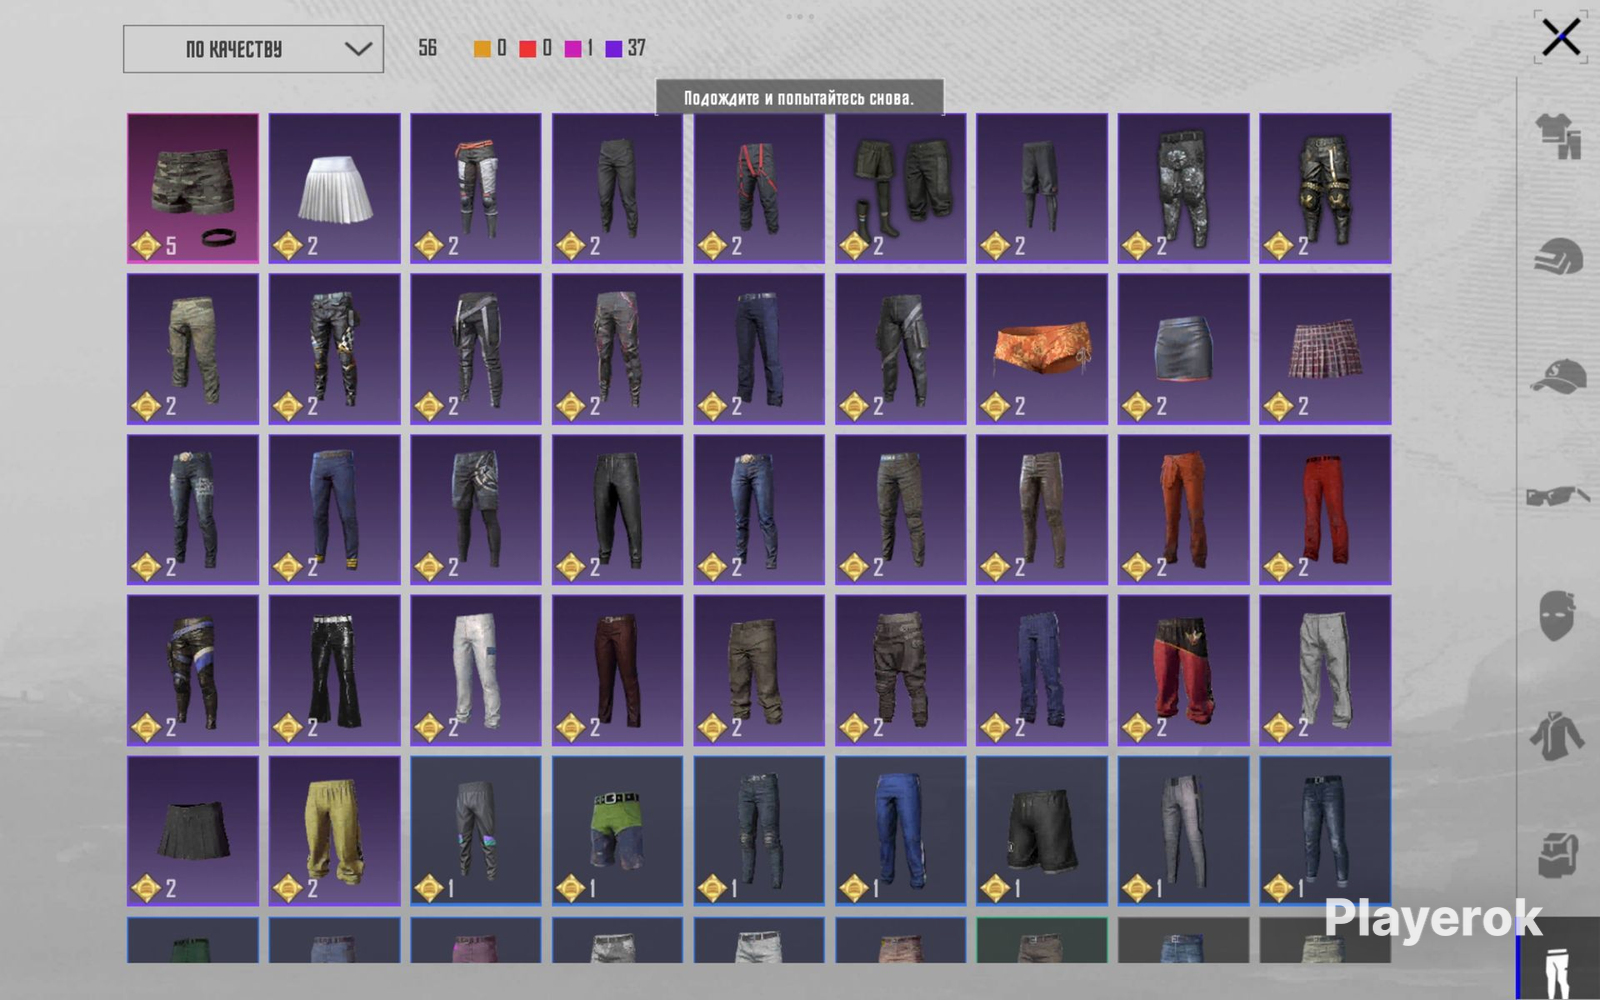Select grey joggers with teal stripes
This screenshot has width=1600, height=1000.
(x=476, y=831)
